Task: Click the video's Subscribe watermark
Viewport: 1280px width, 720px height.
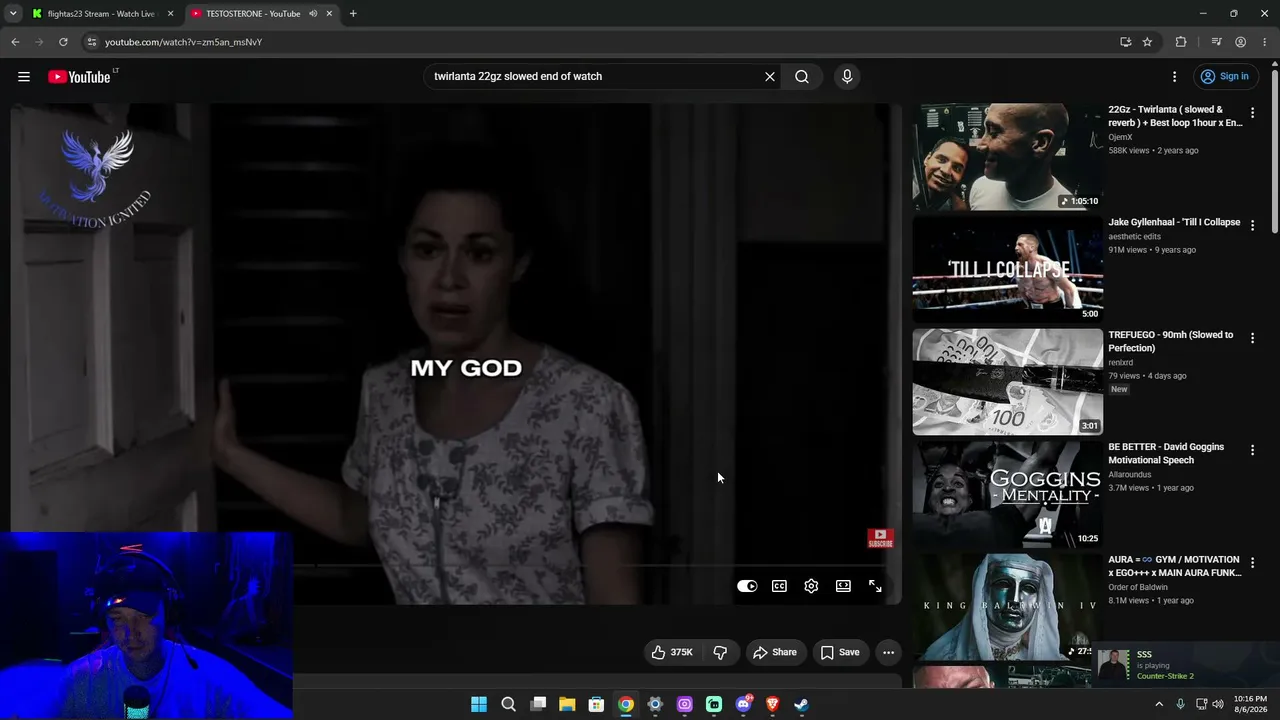Action: click(880, 539)
